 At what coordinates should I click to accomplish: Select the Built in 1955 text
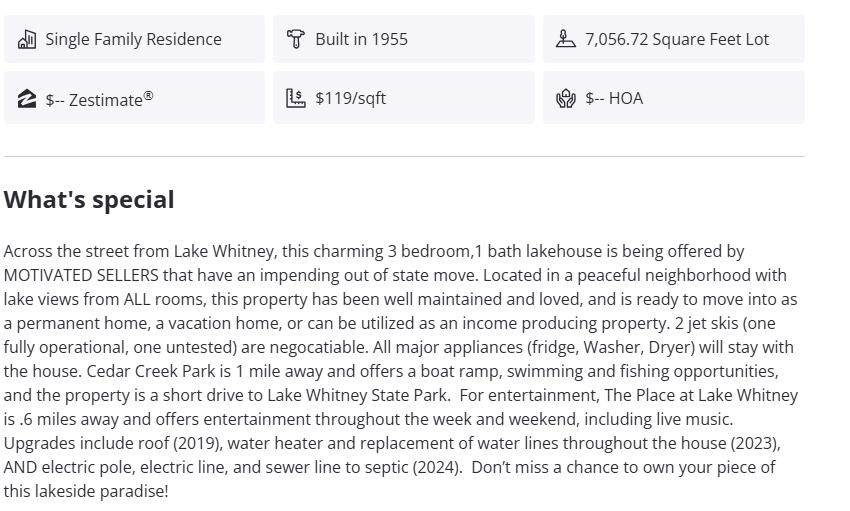click(361, 39)
